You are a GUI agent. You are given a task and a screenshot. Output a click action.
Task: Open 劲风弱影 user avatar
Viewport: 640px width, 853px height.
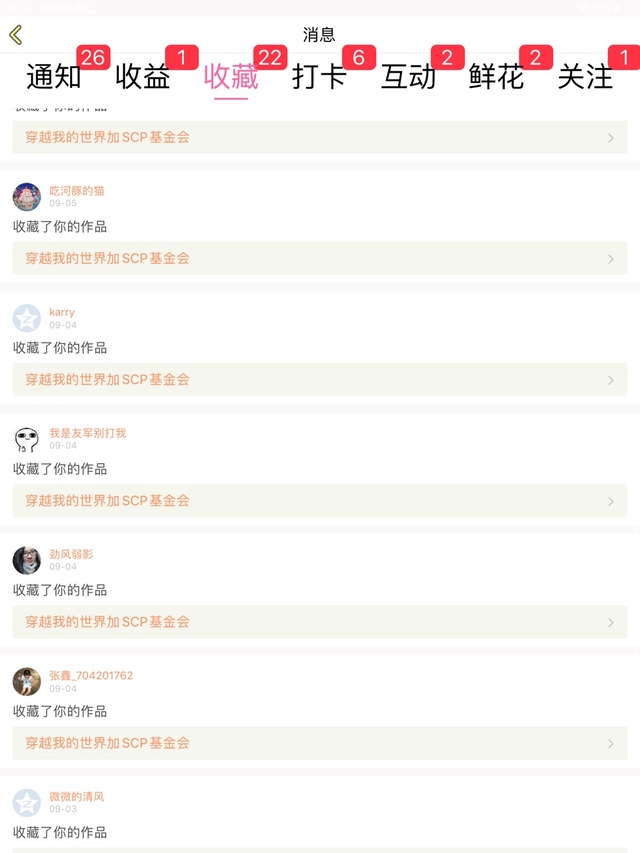click(x=27, y=560)
